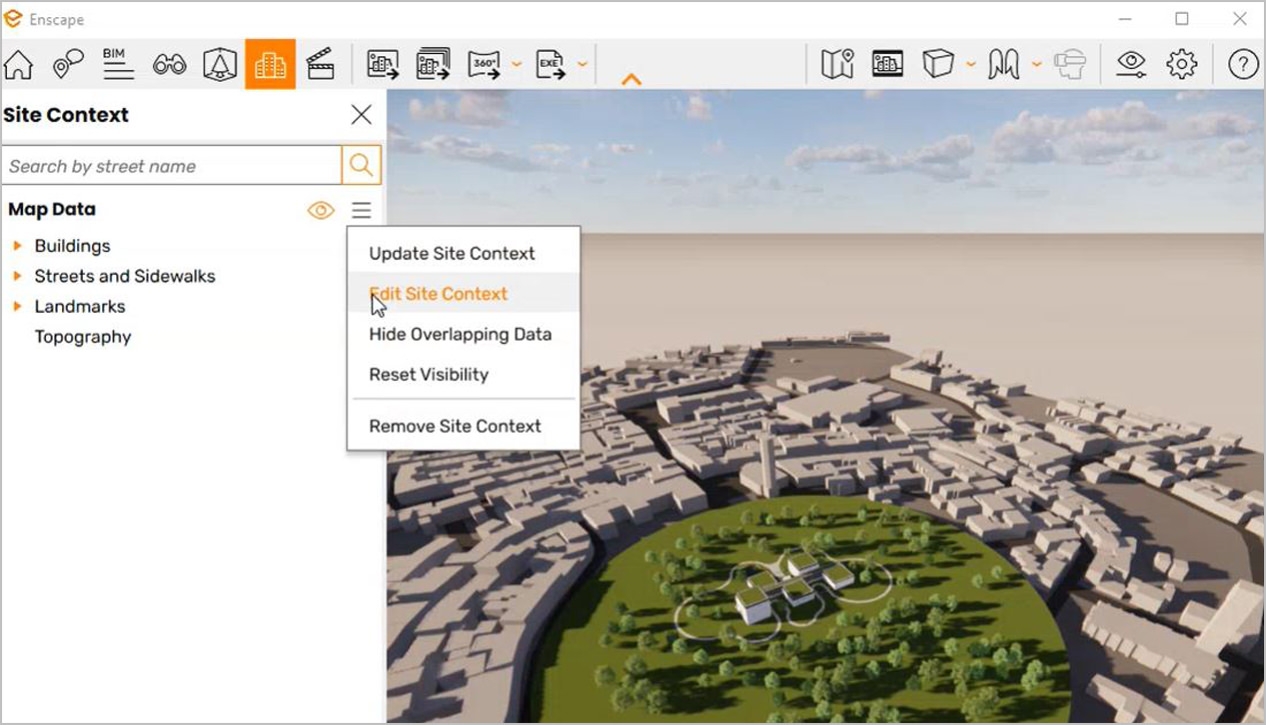Select Edit Site Context from the menu
Image resolution: width=1266 pixels, height=725 pixels.
click(438, 293)
